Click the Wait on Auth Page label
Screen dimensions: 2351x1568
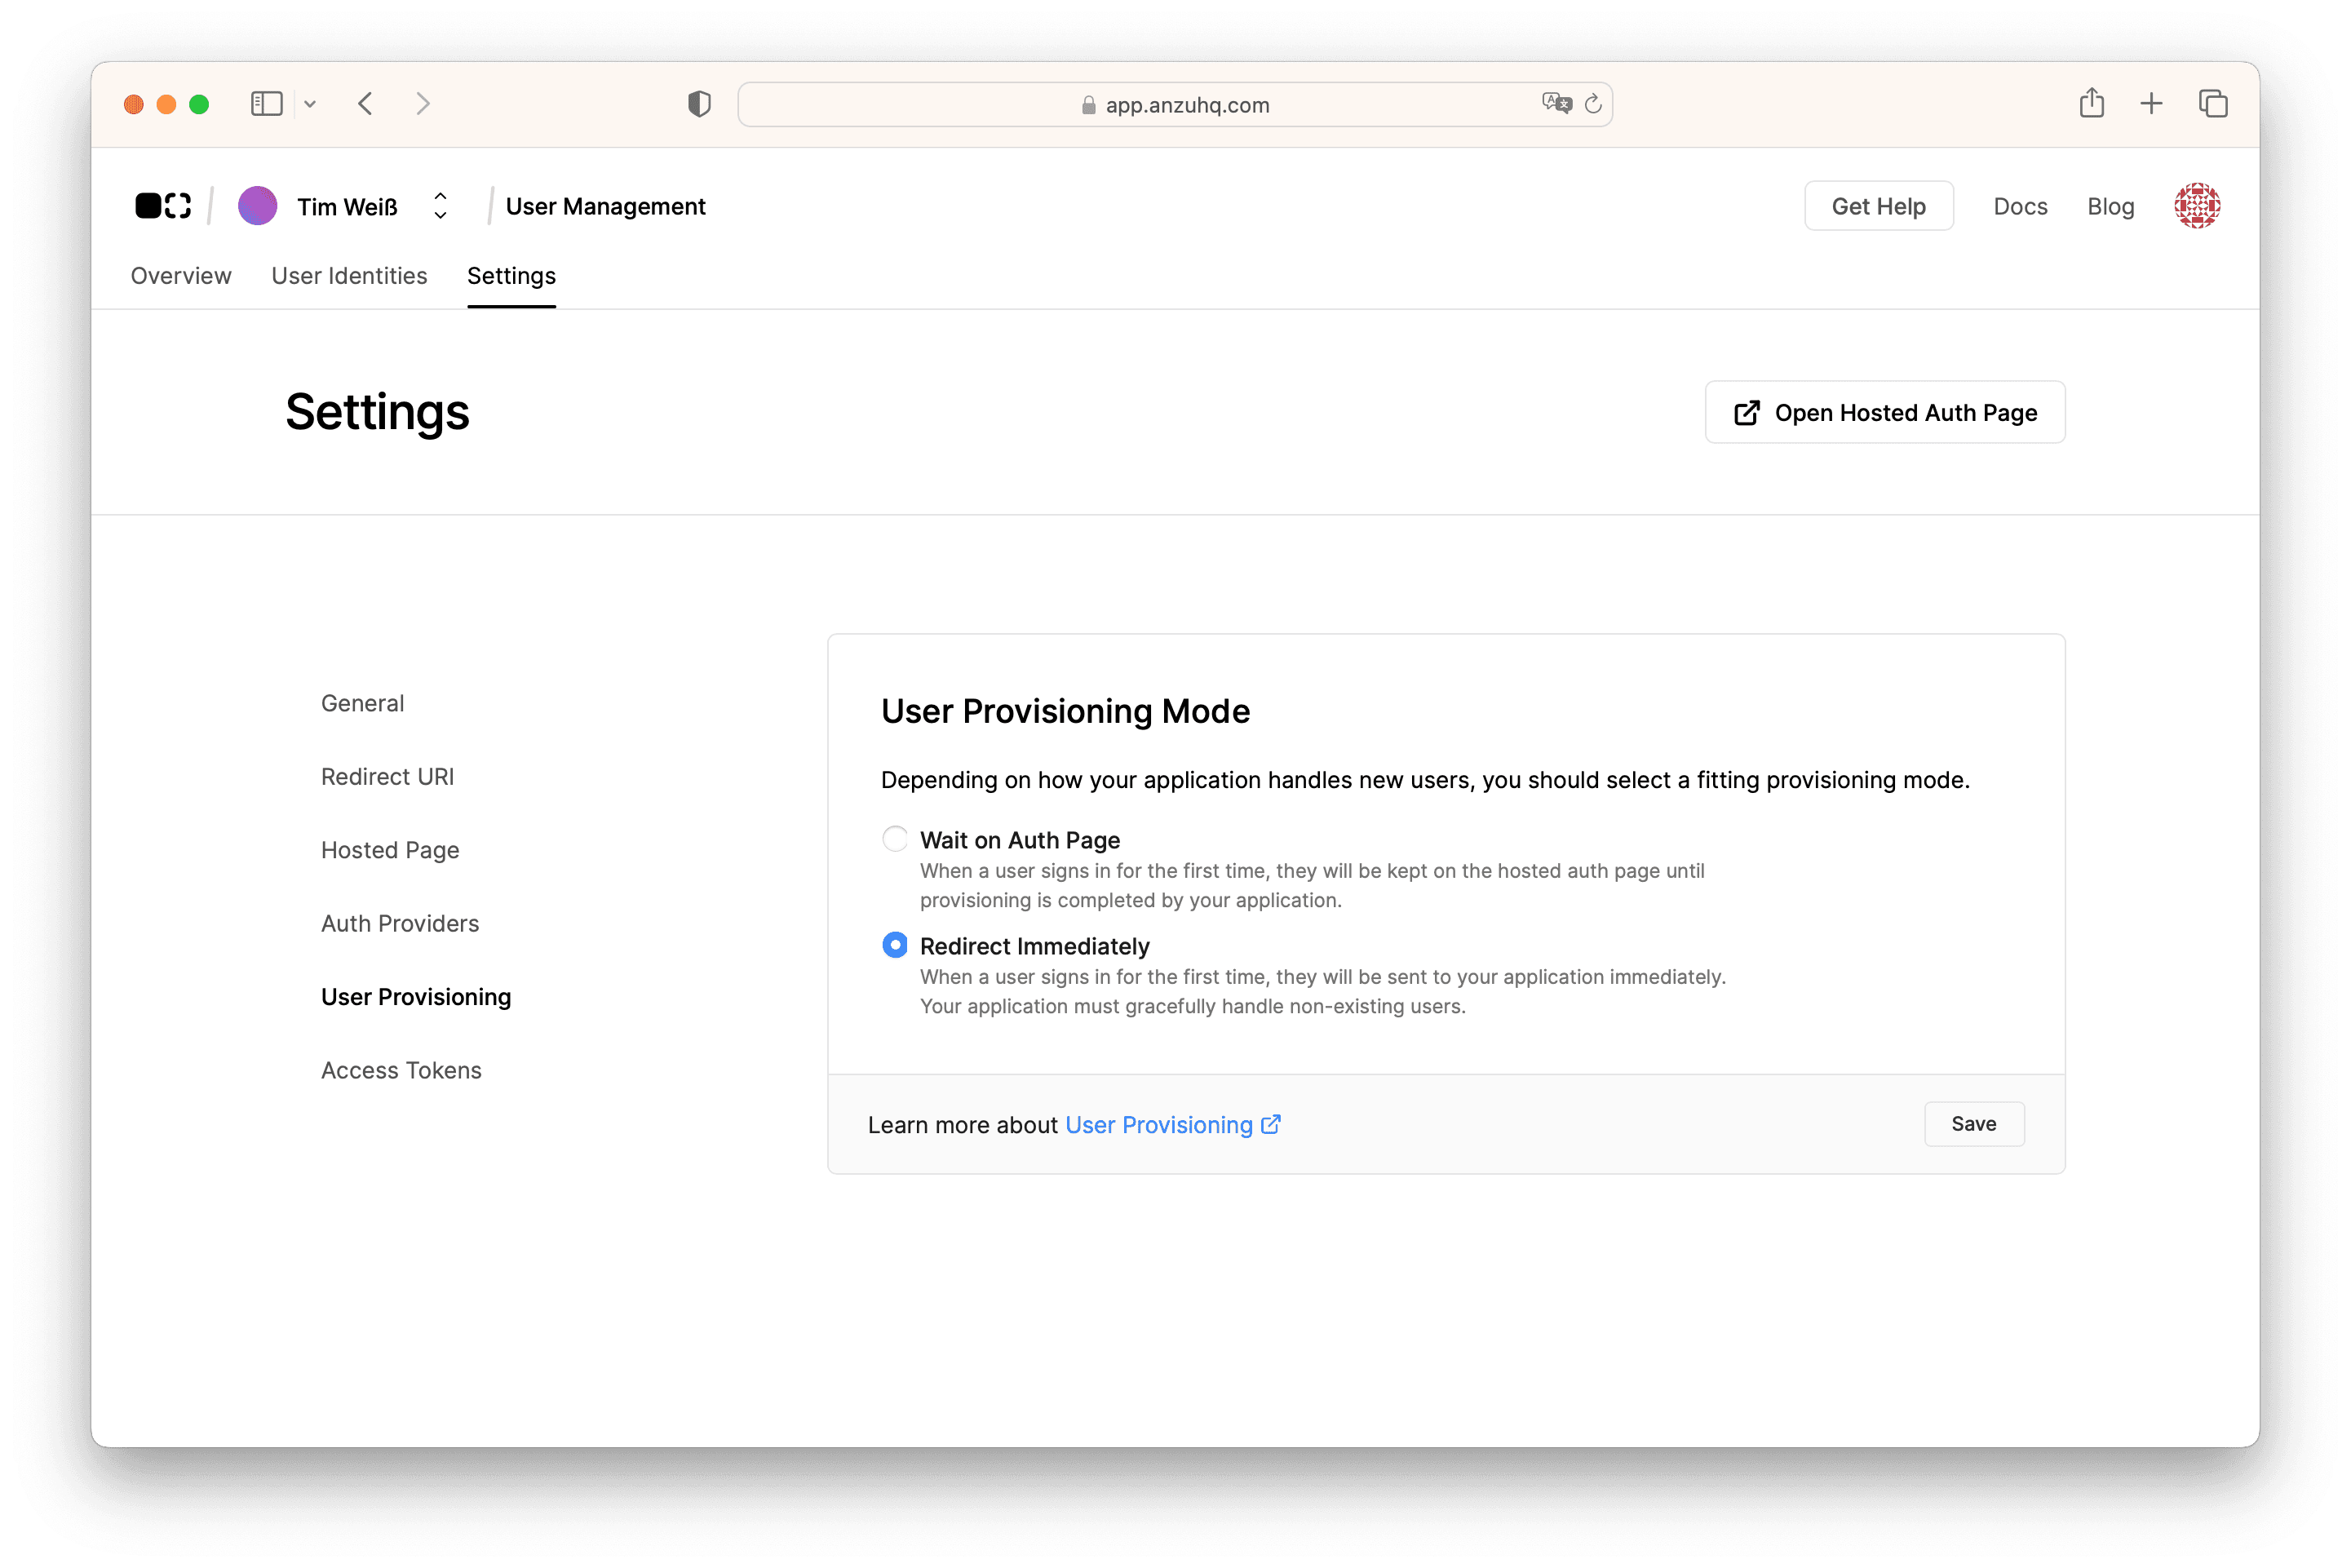coord(1019,840)
